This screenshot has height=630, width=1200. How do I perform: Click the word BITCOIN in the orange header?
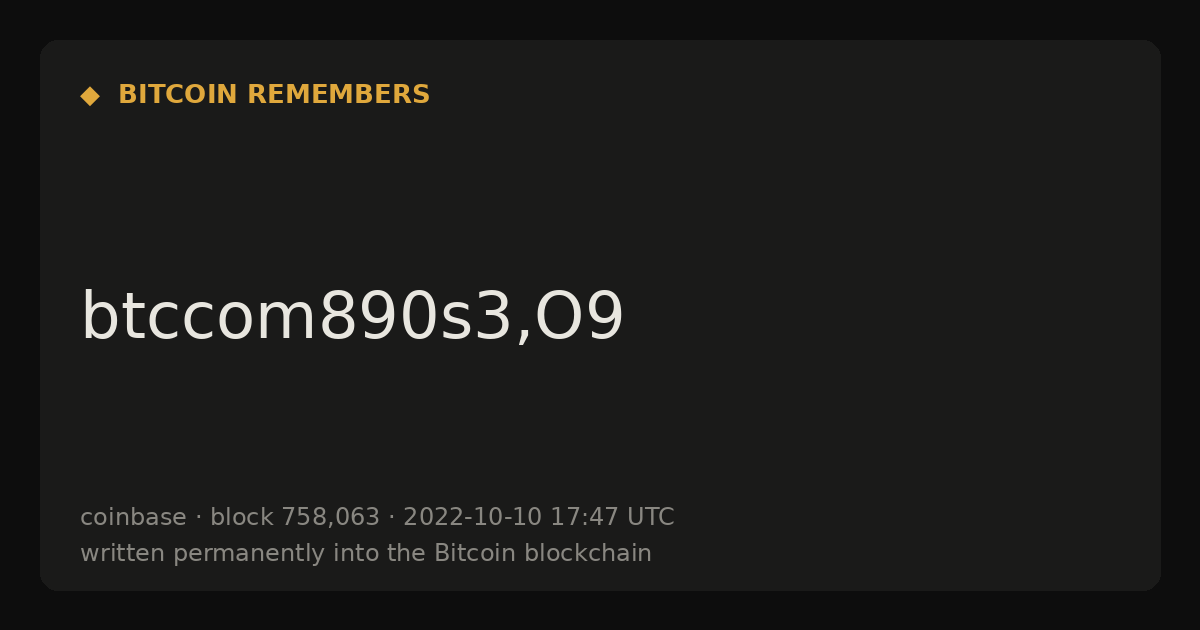pyautogui.click(x=178, y=95)
